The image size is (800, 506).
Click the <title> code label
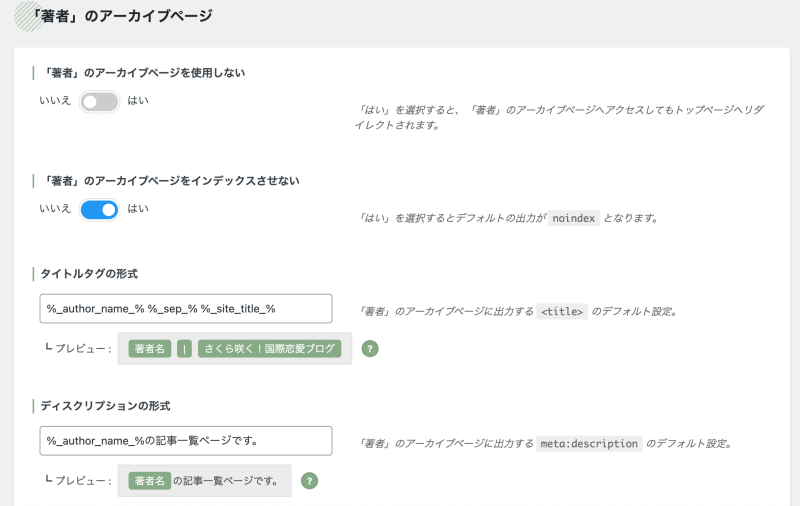pos(562,311)
